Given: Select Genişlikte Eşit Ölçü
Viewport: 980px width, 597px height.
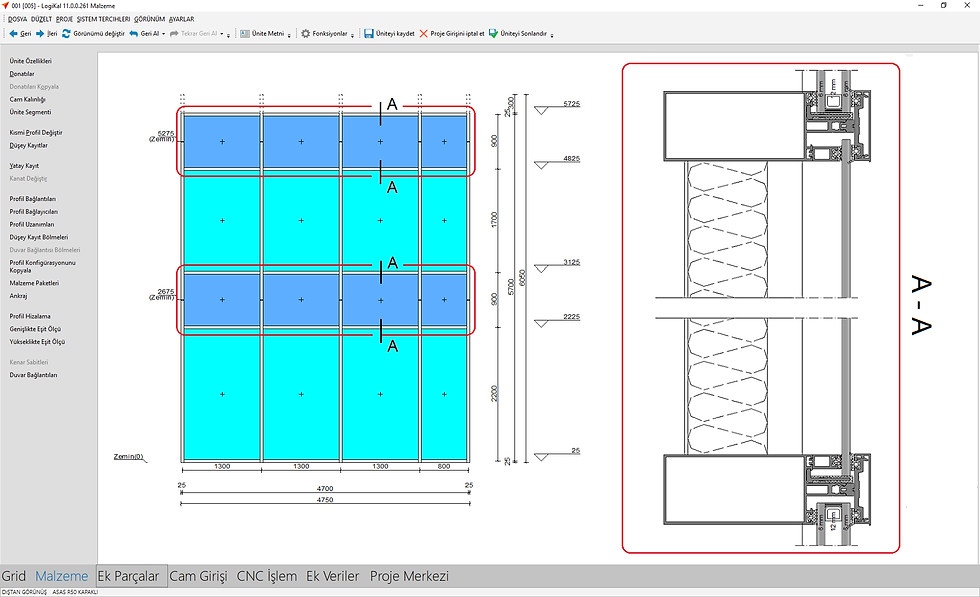Looking at the screenshot, I should point(35,329).
